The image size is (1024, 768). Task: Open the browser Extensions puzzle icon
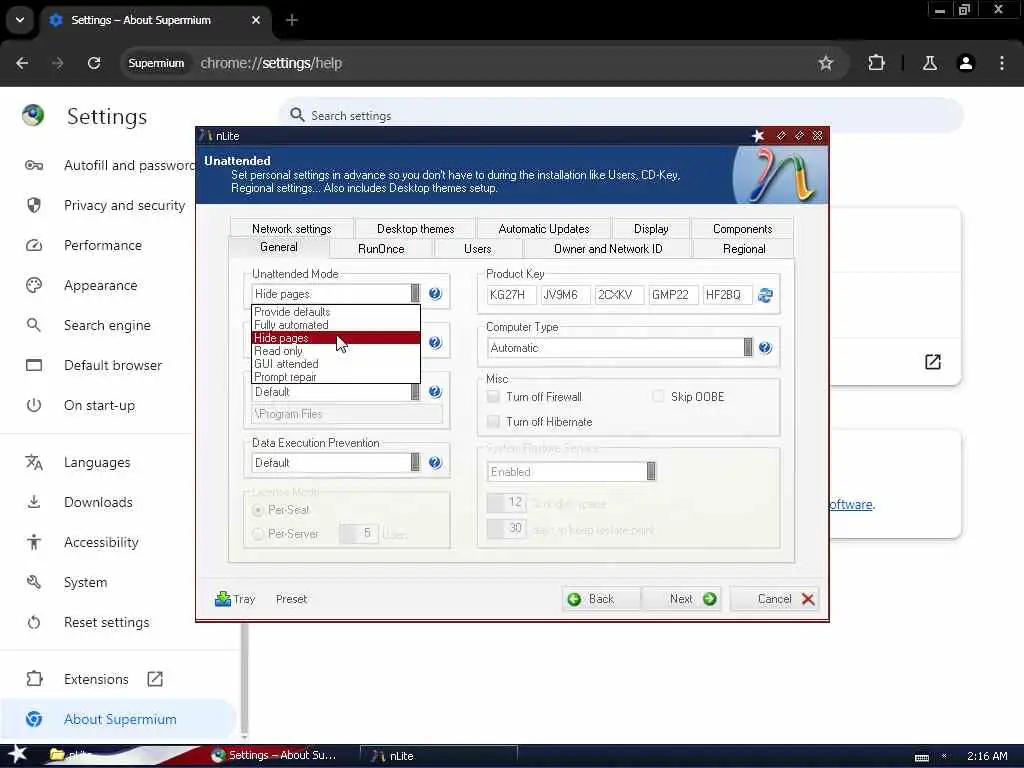coord(876,63)
